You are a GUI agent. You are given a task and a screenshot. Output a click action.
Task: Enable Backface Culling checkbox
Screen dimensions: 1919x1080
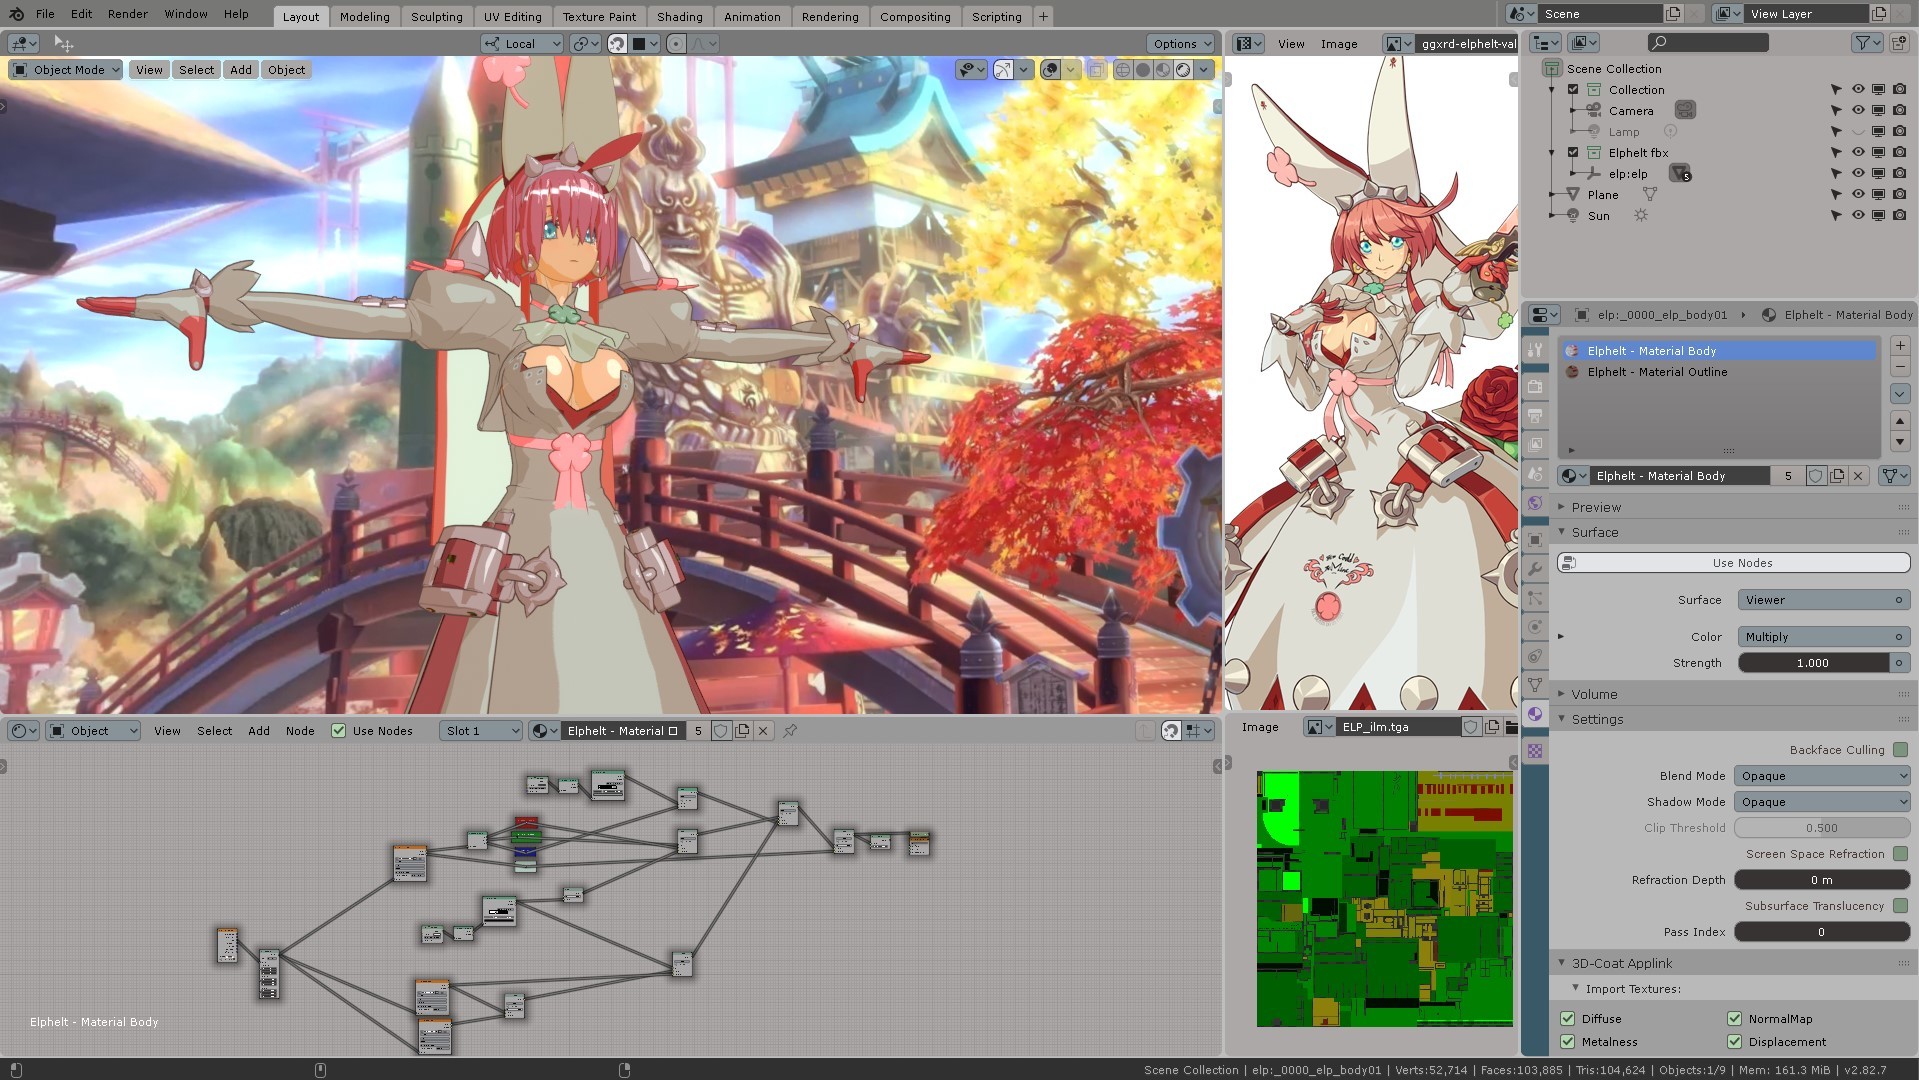tap(1900, 750)
